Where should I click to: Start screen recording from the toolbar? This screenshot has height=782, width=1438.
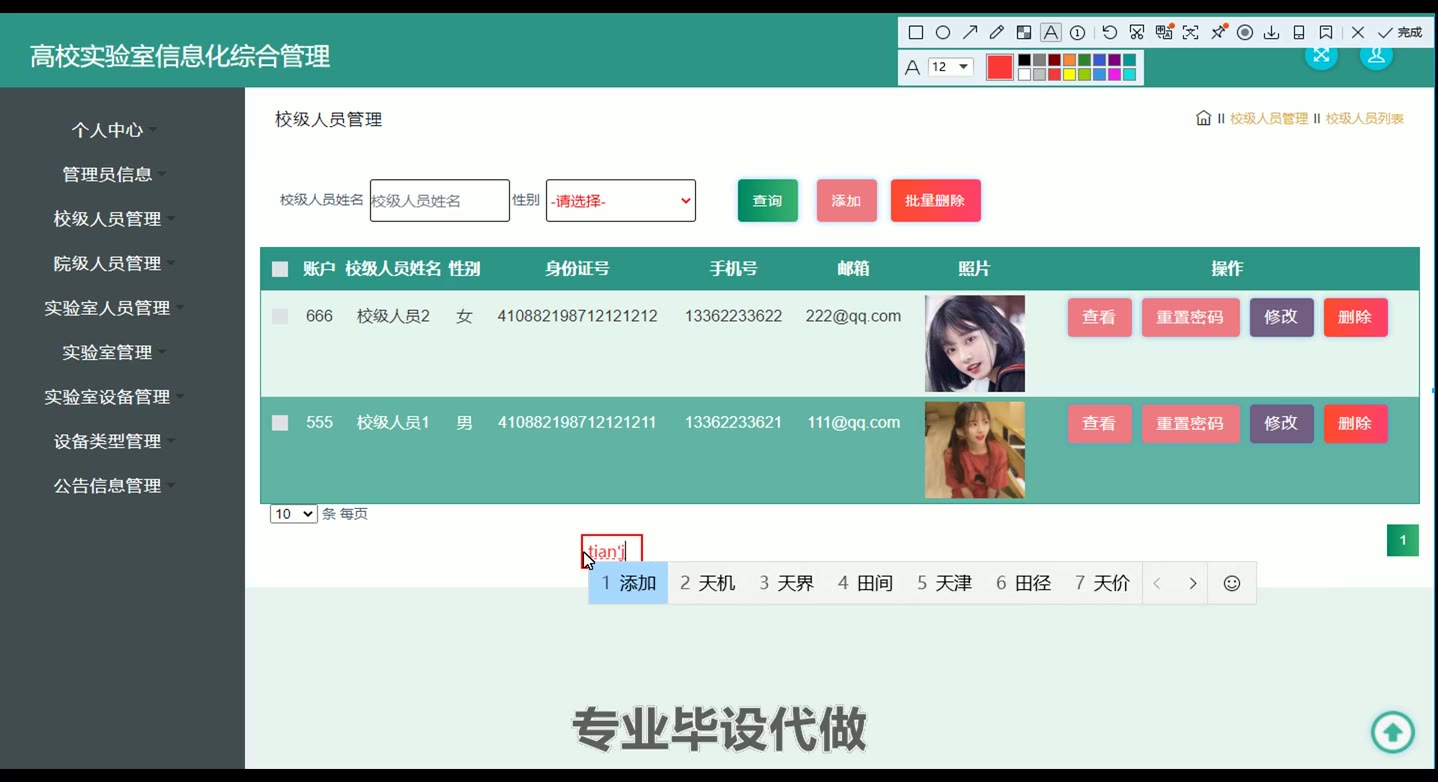(1245, 33)
